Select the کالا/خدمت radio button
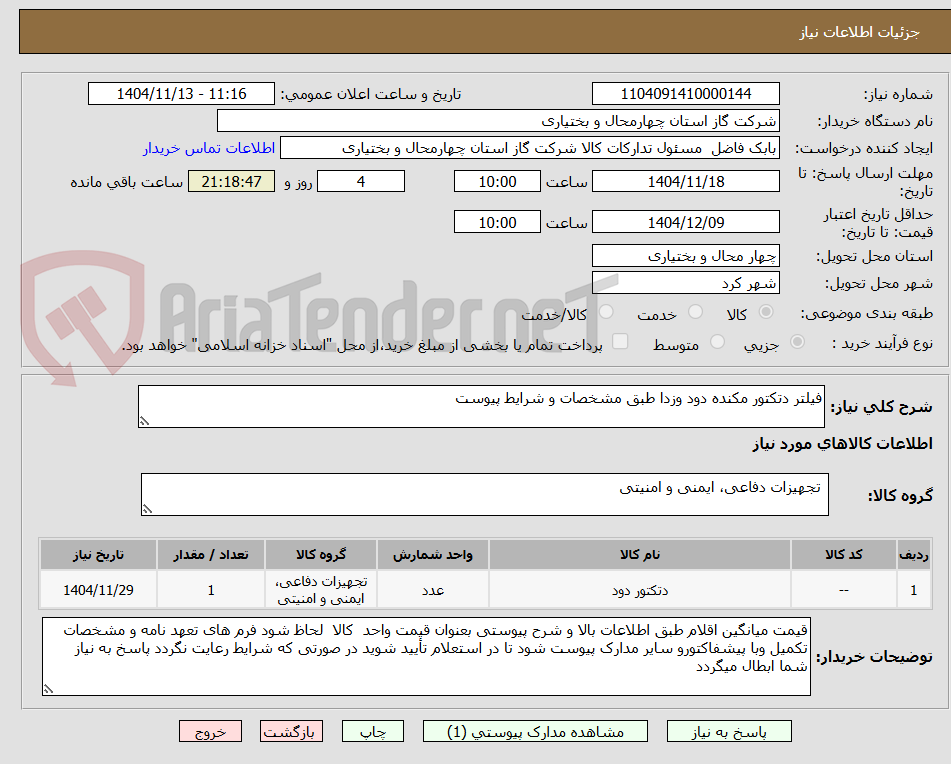The height and width of the screenshot is (764, 951). click(x=606, y=312)
